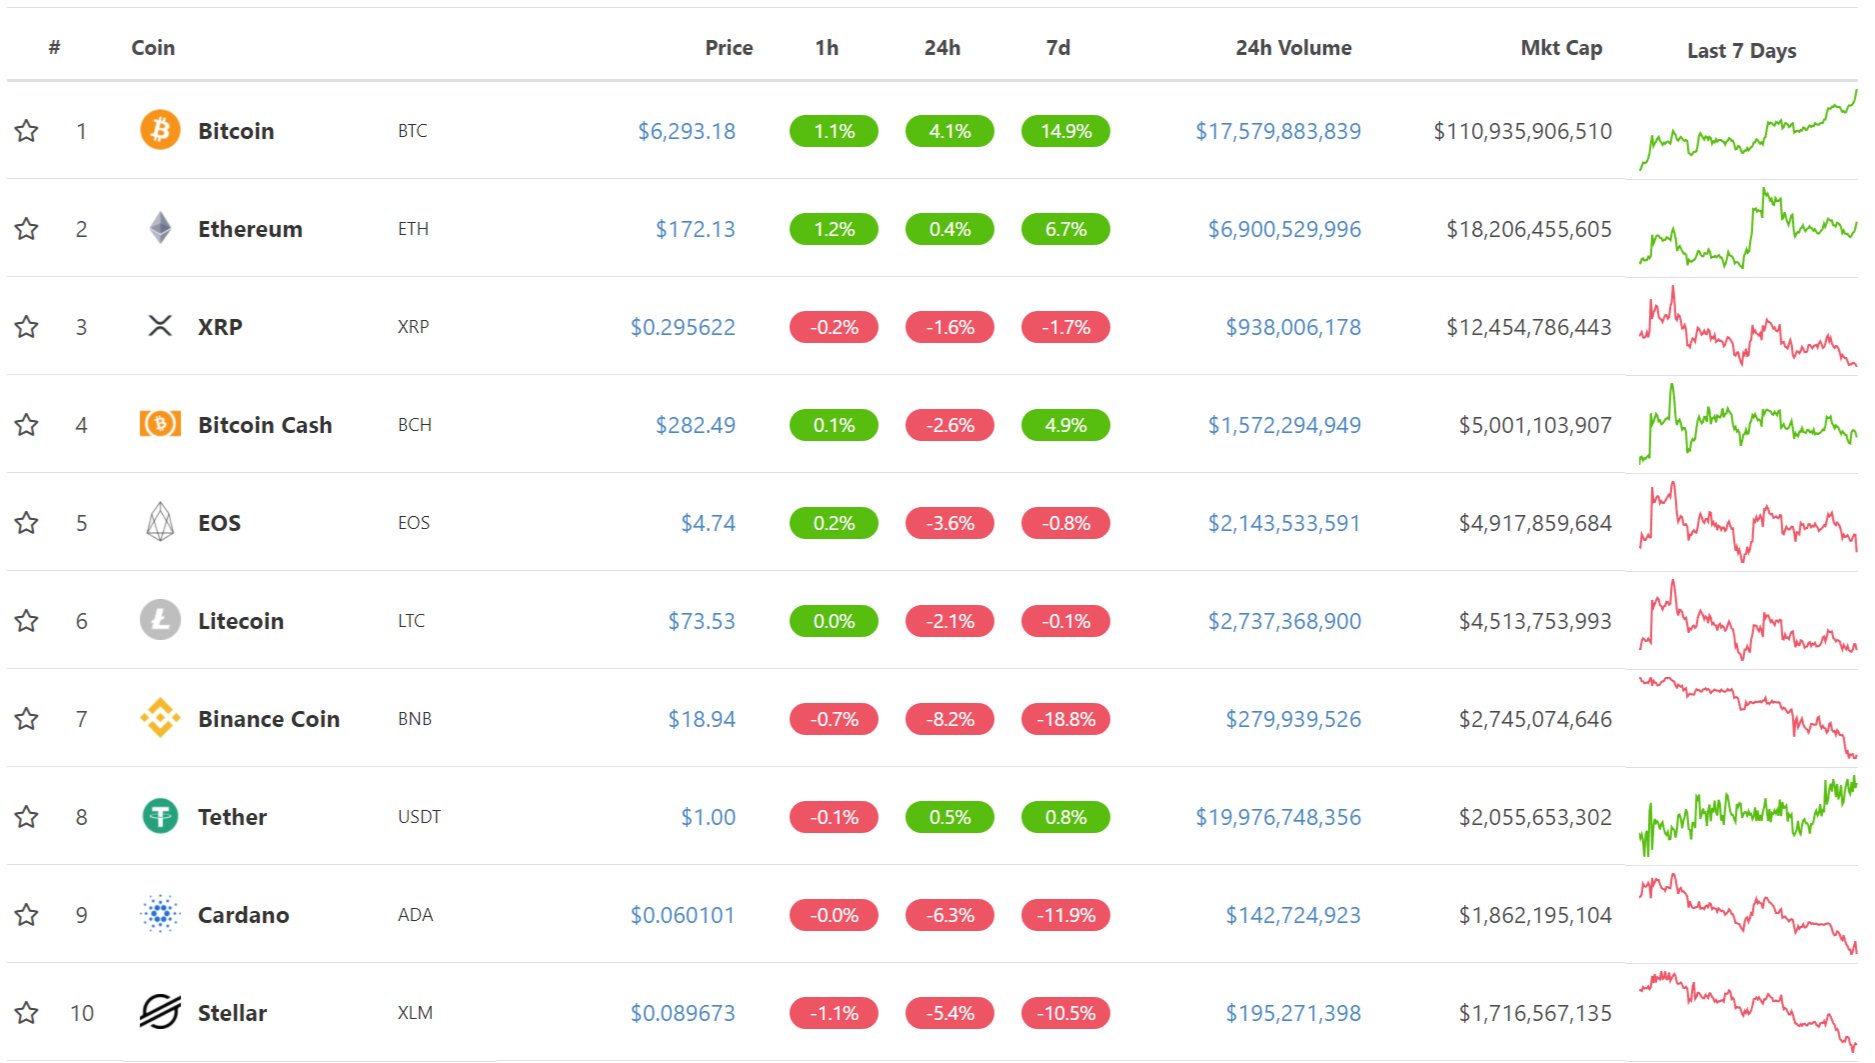Open the Cardano coin name link
This screenshot has height=1063, width=1875.
243,914
